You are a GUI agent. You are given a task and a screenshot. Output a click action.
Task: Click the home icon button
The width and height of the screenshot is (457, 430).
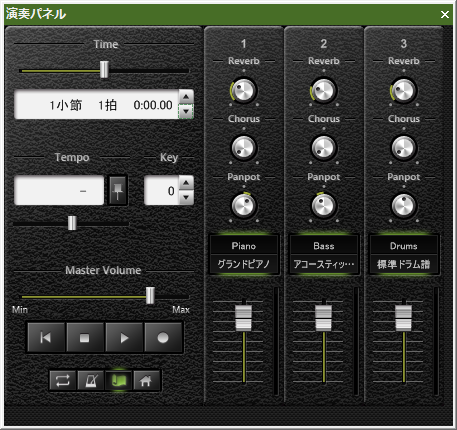tap(146, 380)
